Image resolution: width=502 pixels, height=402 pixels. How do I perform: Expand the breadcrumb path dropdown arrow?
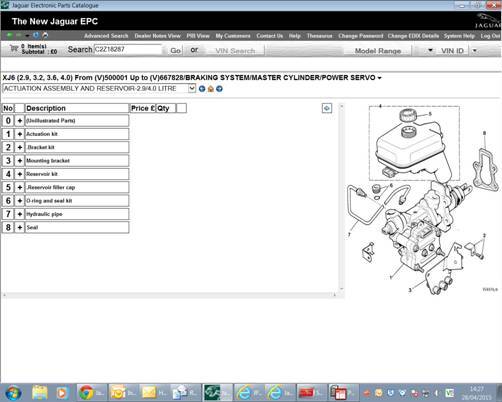click(379, 78)
